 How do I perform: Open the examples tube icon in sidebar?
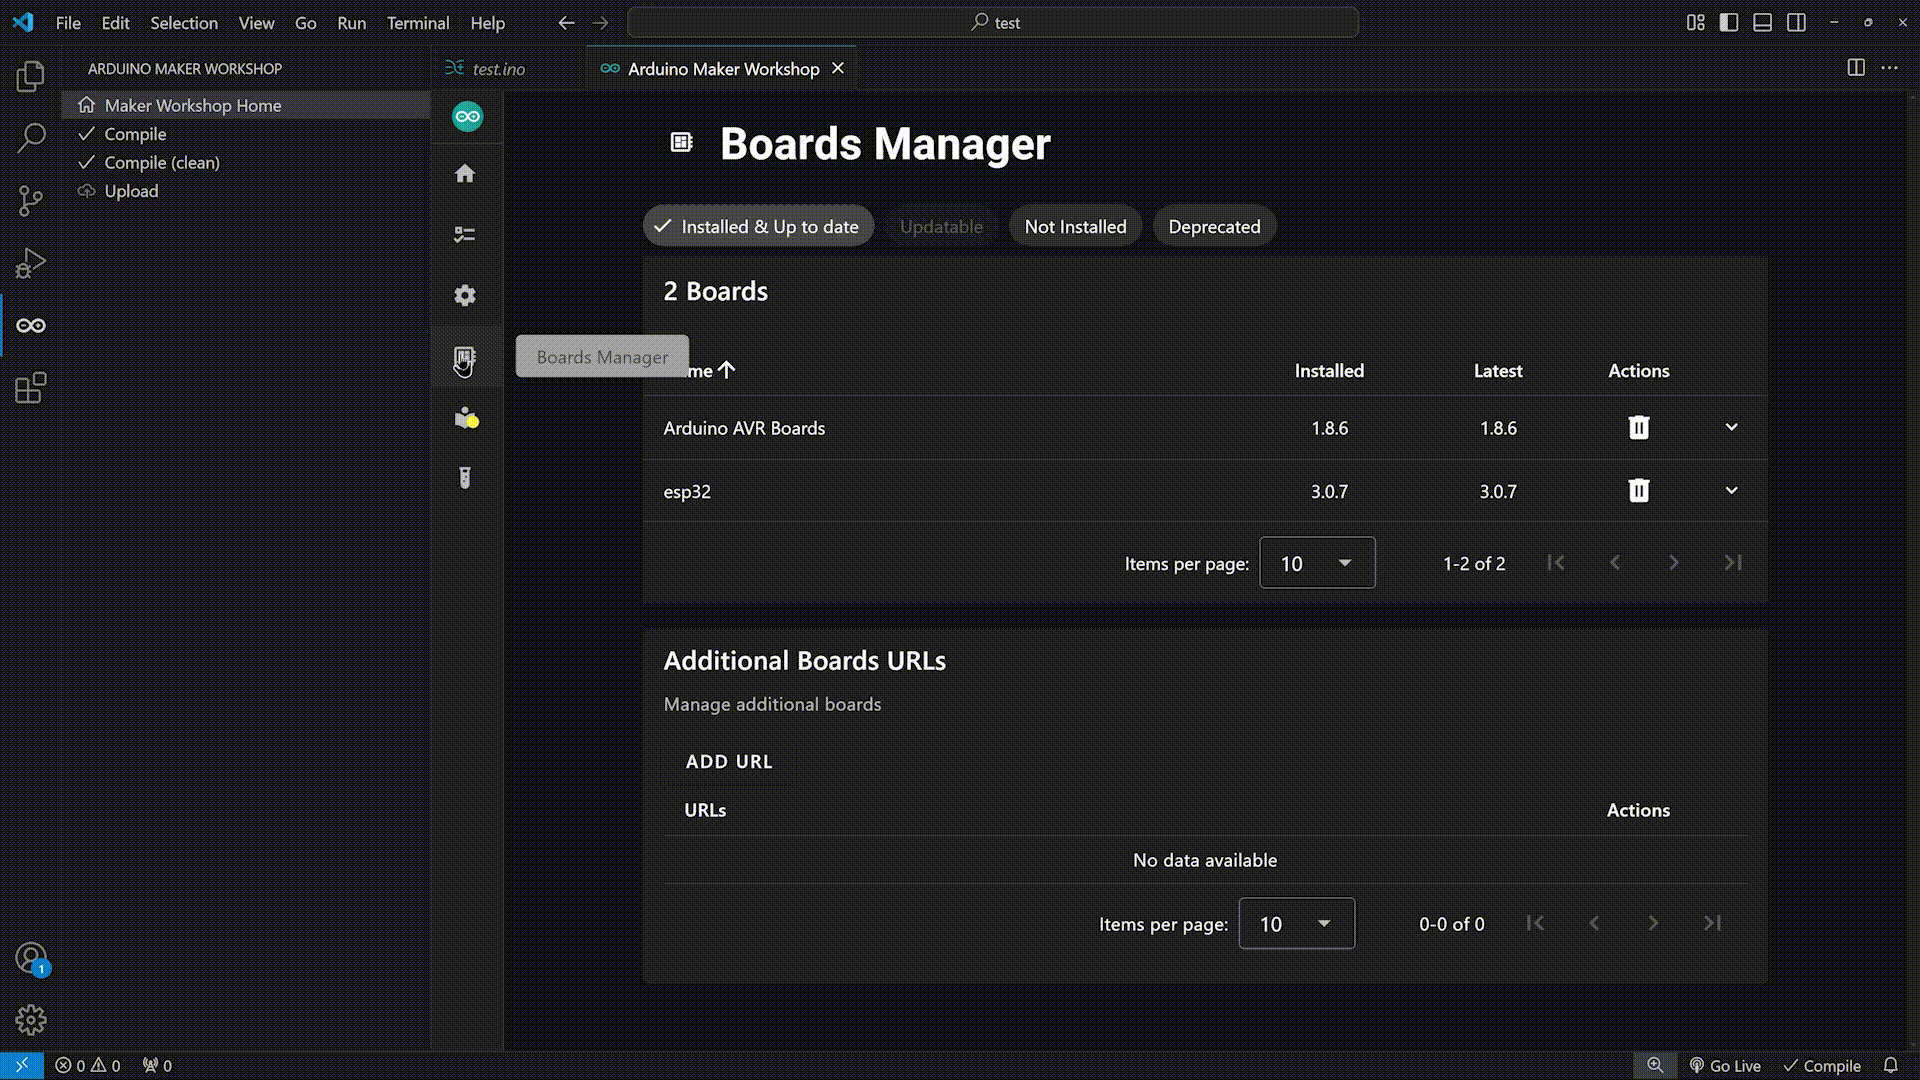(x=465, y=478)
